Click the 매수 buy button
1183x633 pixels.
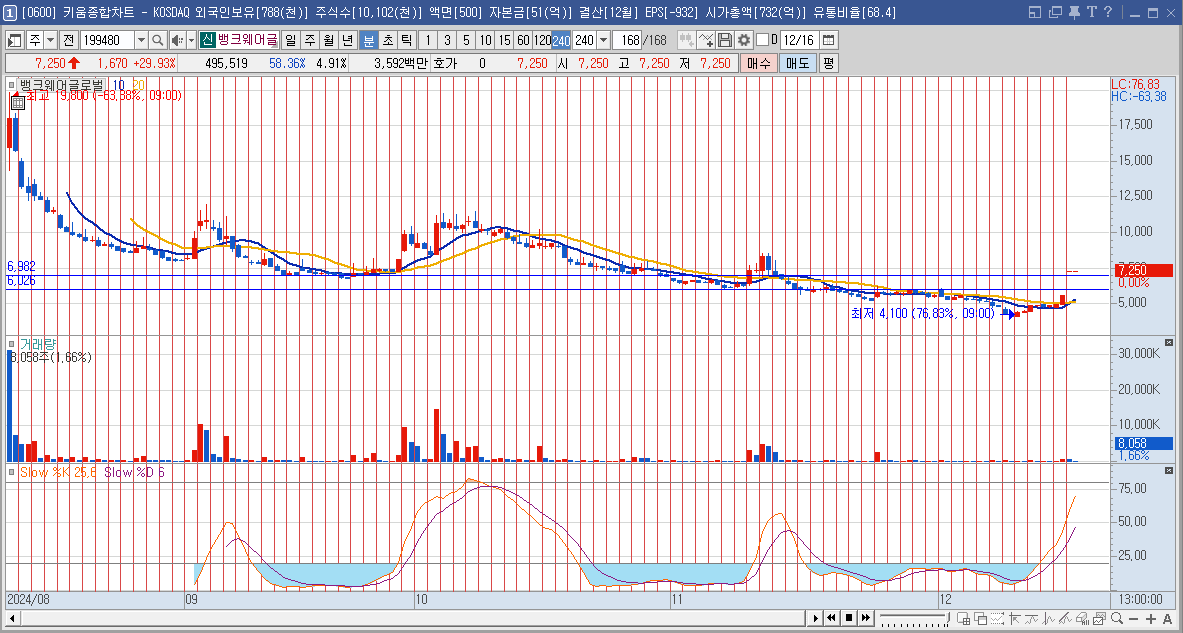tap(757, 63)
